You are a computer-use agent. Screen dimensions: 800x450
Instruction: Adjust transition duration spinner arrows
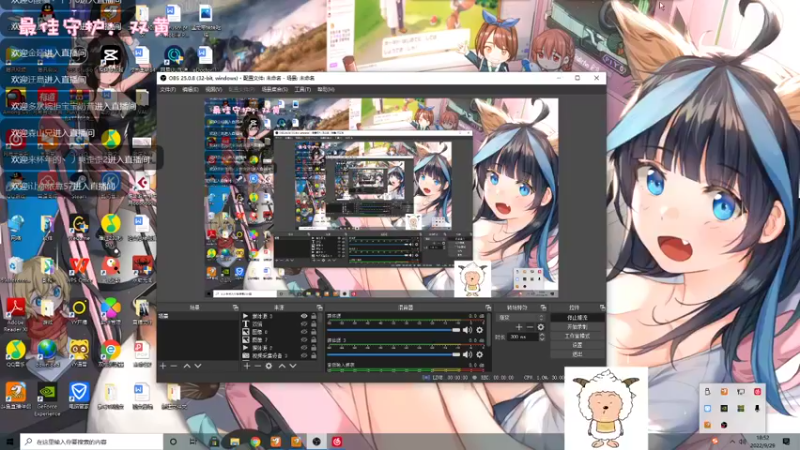pyautogui.click(x=542, y=337)
